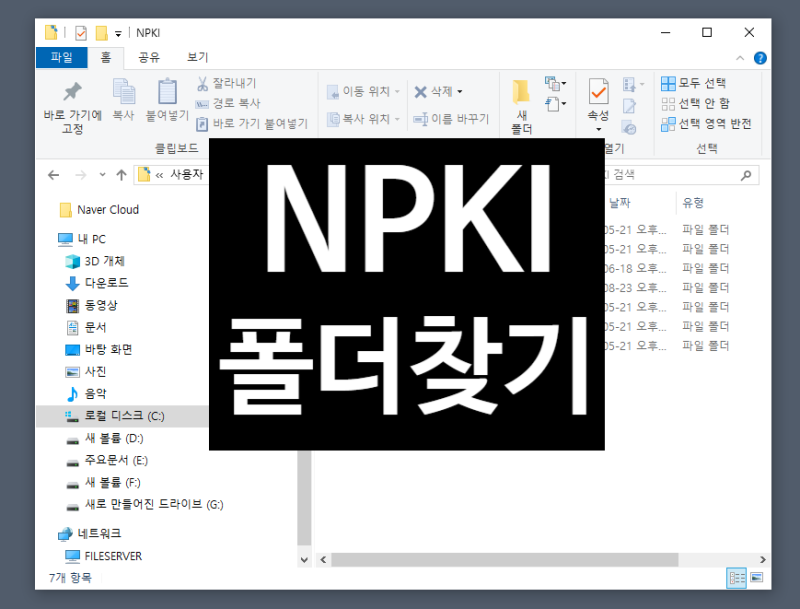The width and height of the screenshot is (800, 609).
Task: Click the horizontal scrollbar thumb in file list
Action: click(x=505, y=560)
